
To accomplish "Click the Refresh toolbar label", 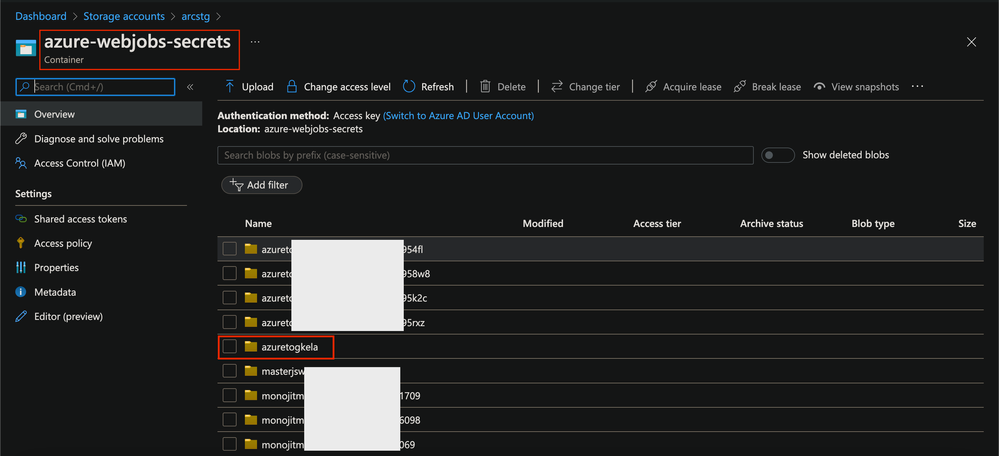I will (438, 87).
